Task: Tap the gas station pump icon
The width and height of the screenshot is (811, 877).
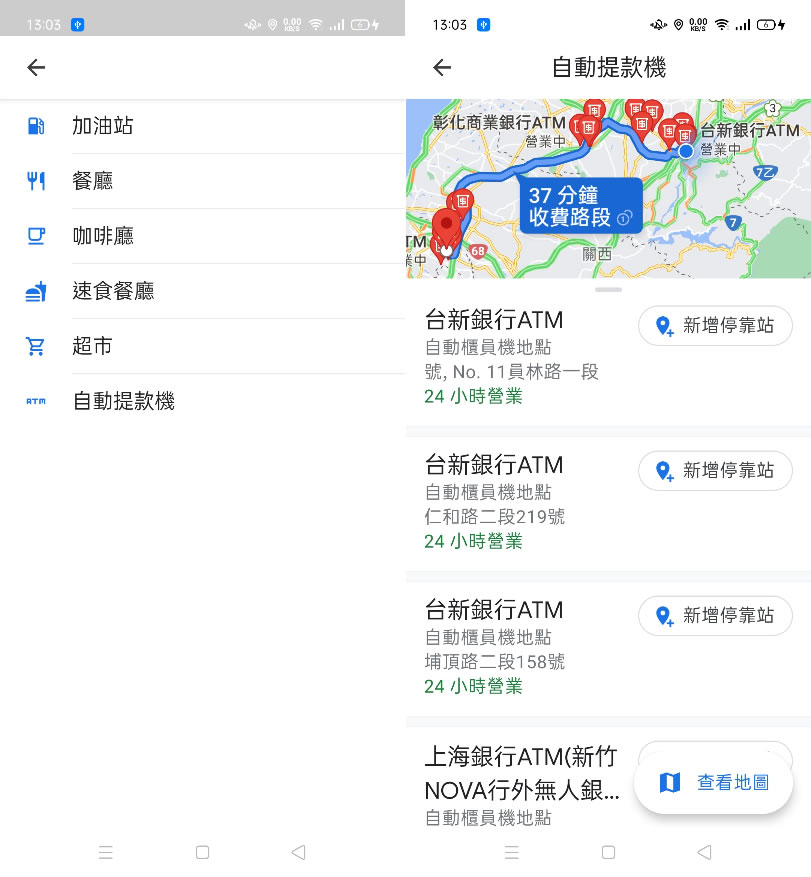Action: coord(36,126)
